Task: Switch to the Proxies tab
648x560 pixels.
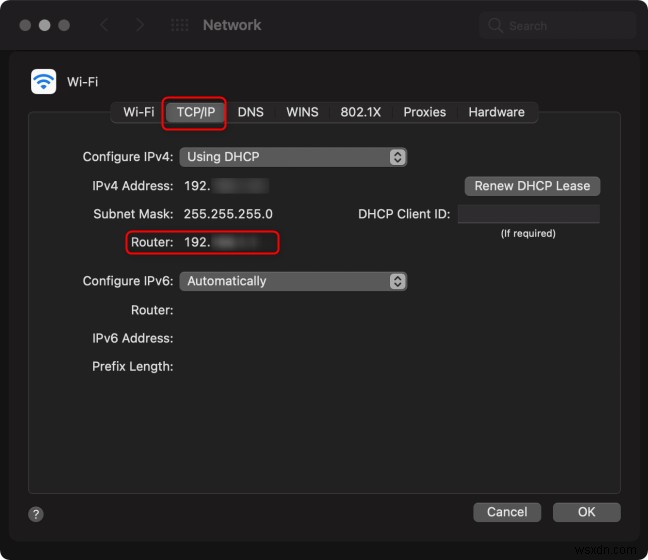Action: [424, 112]
